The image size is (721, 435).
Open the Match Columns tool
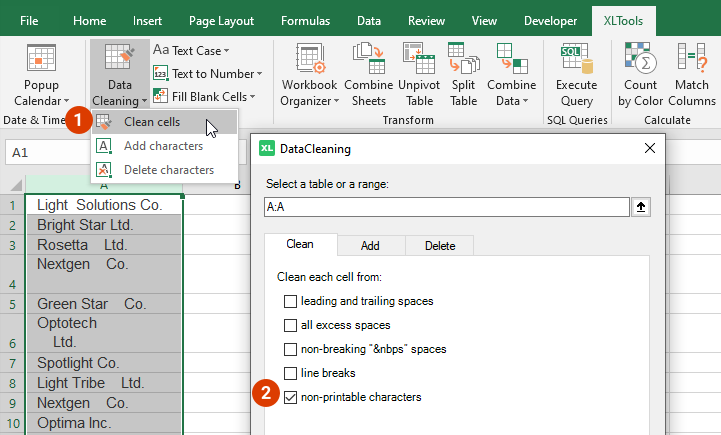click(692, 75)
